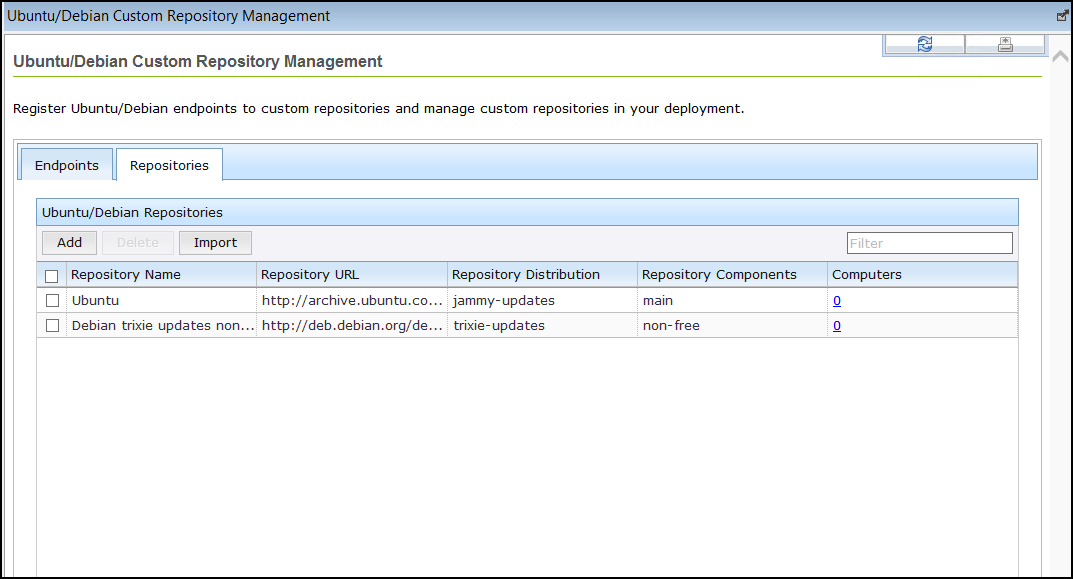
Task: Click the Delete button
Action: 138,243
